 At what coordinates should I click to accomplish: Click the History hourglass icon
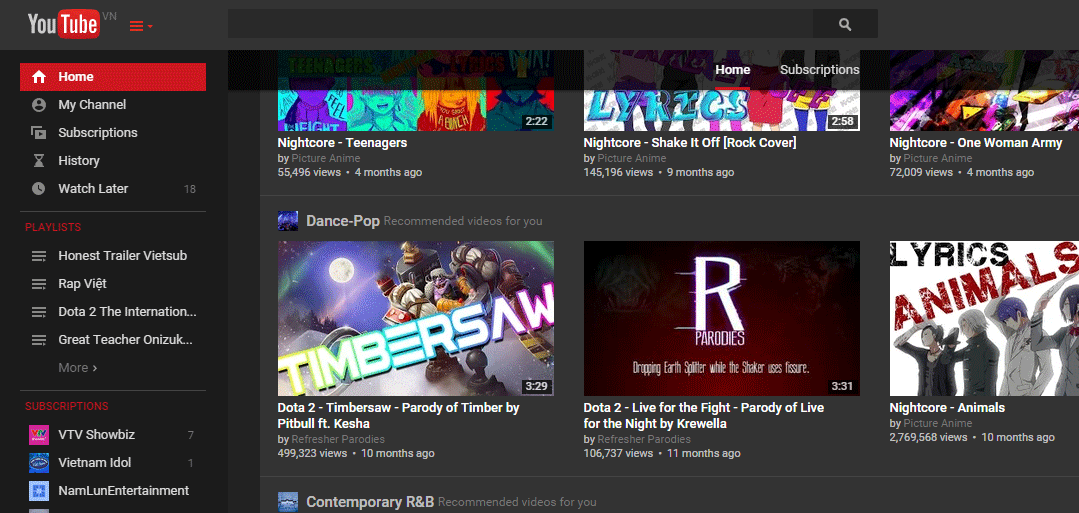[39, 160]
